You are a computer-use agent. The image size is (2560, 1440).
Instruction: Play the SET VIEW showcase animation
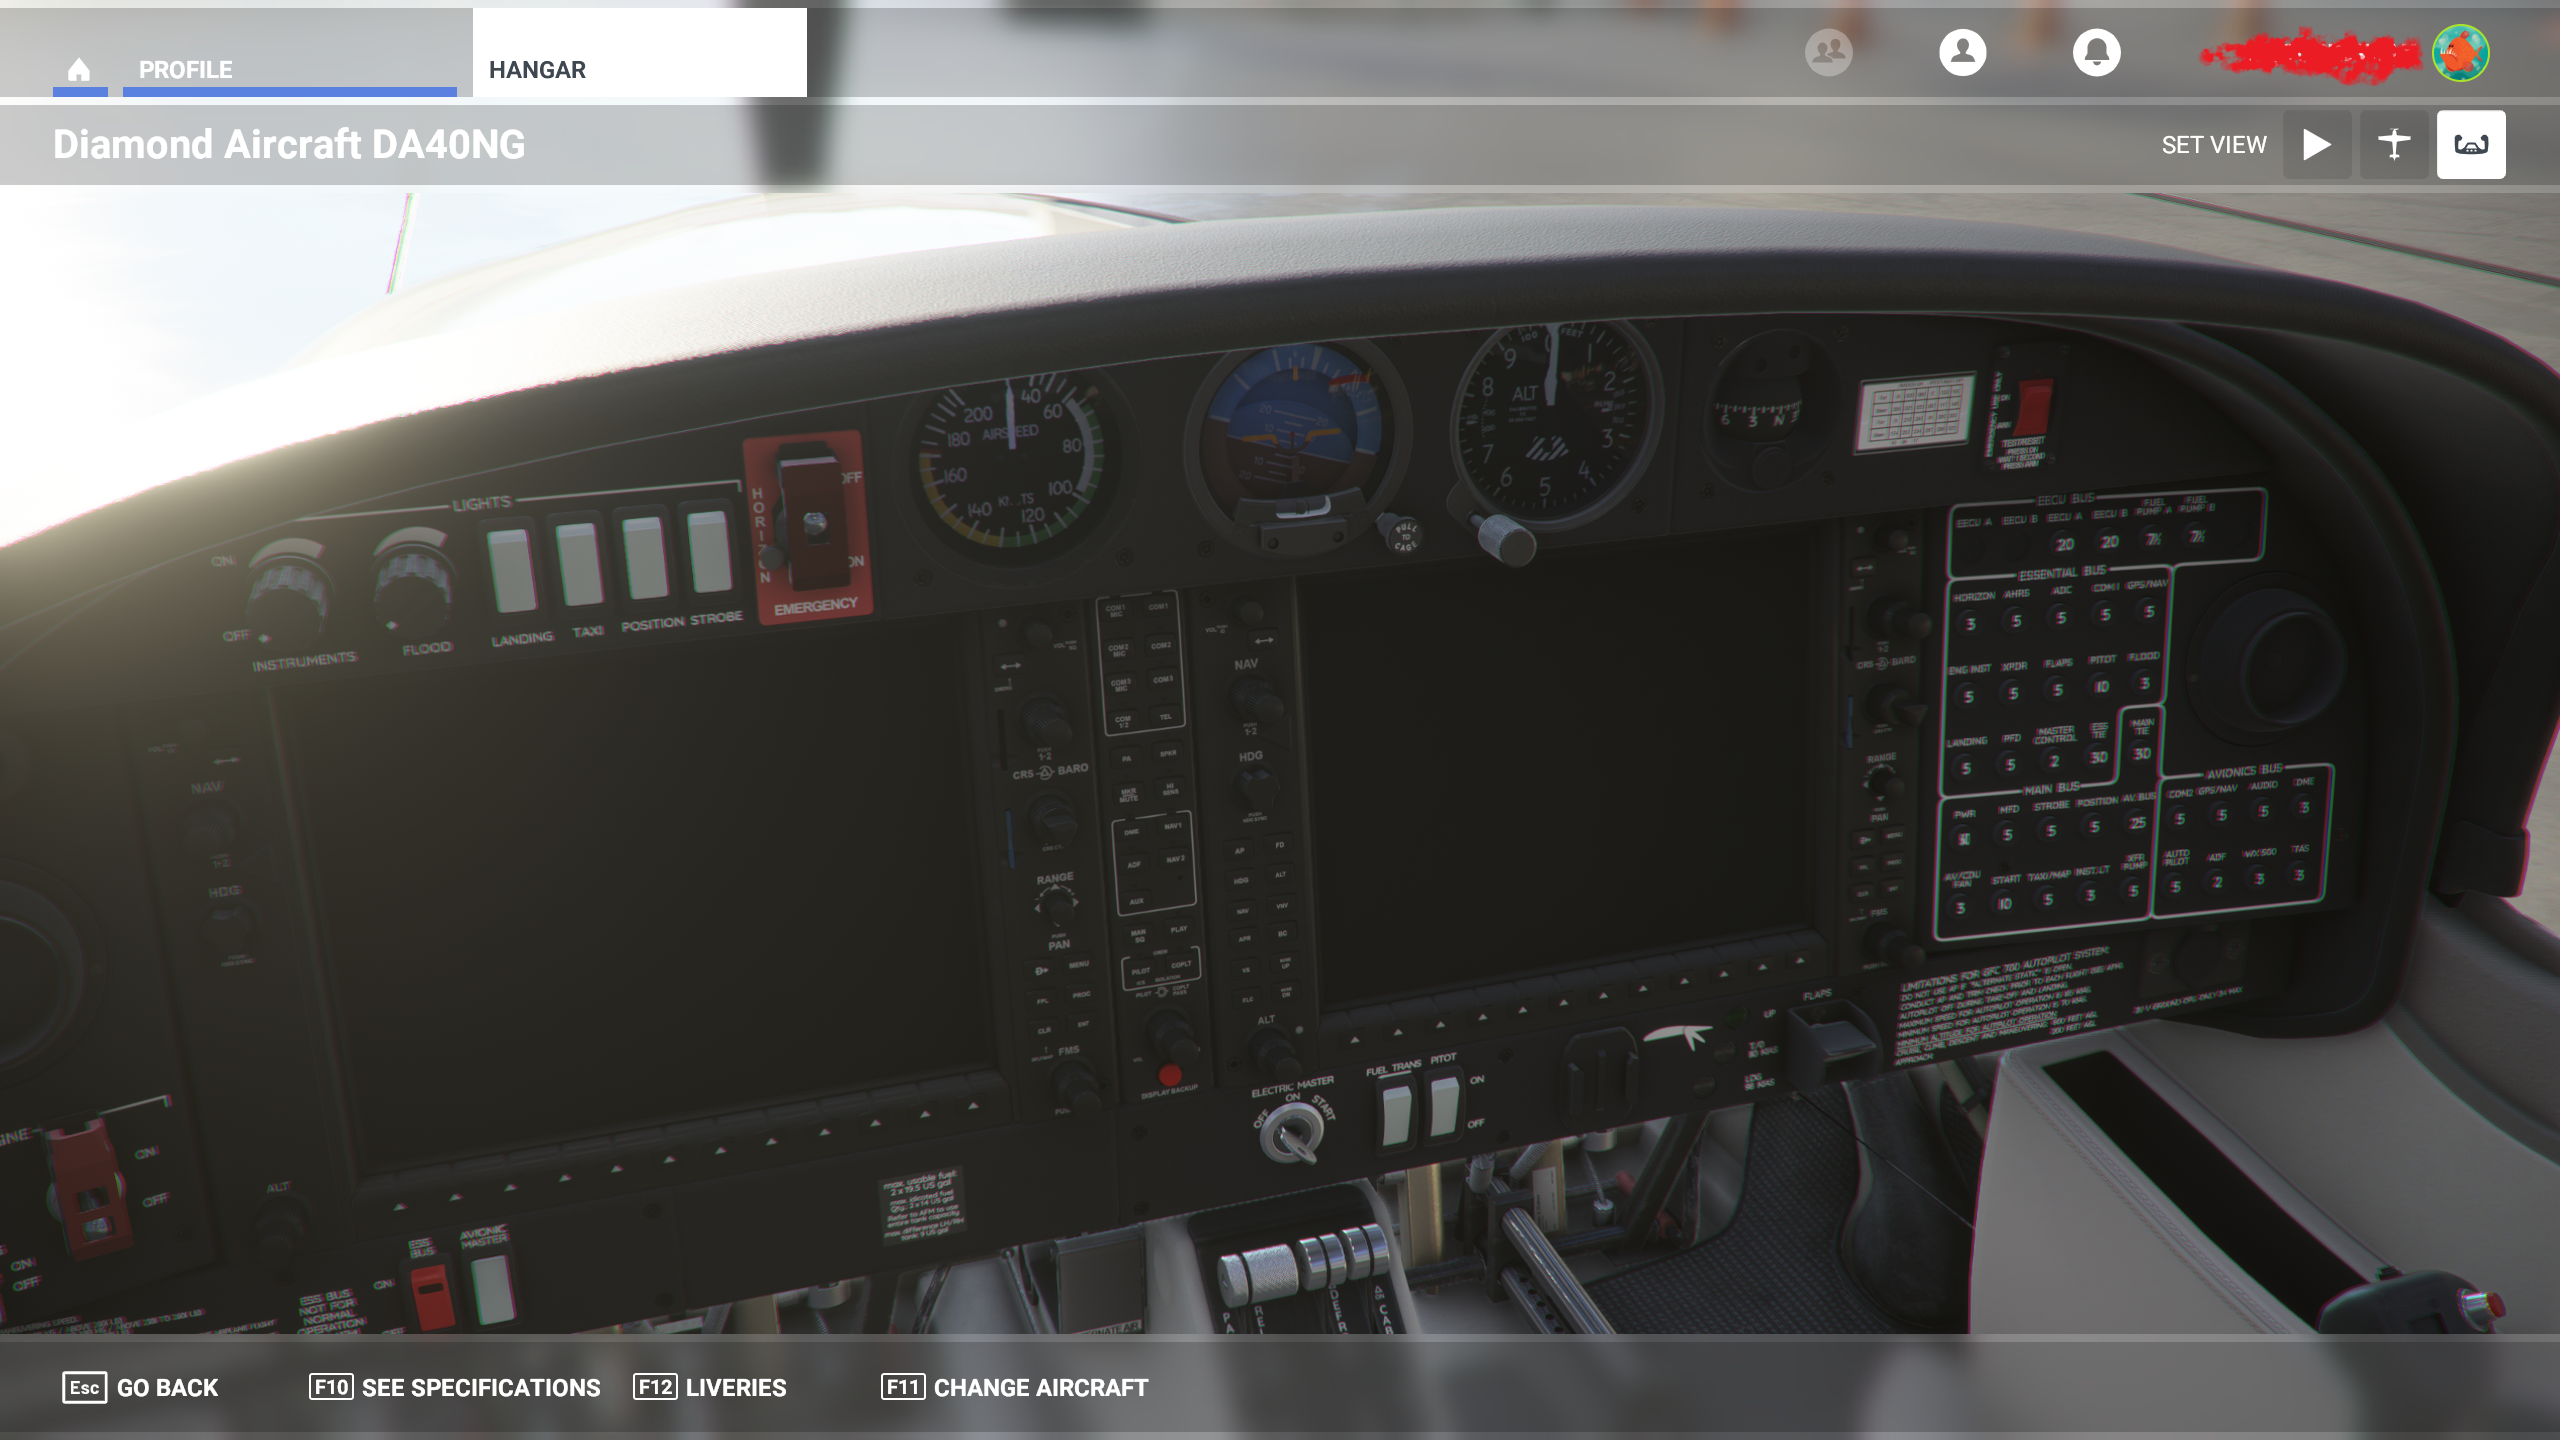2316,144
